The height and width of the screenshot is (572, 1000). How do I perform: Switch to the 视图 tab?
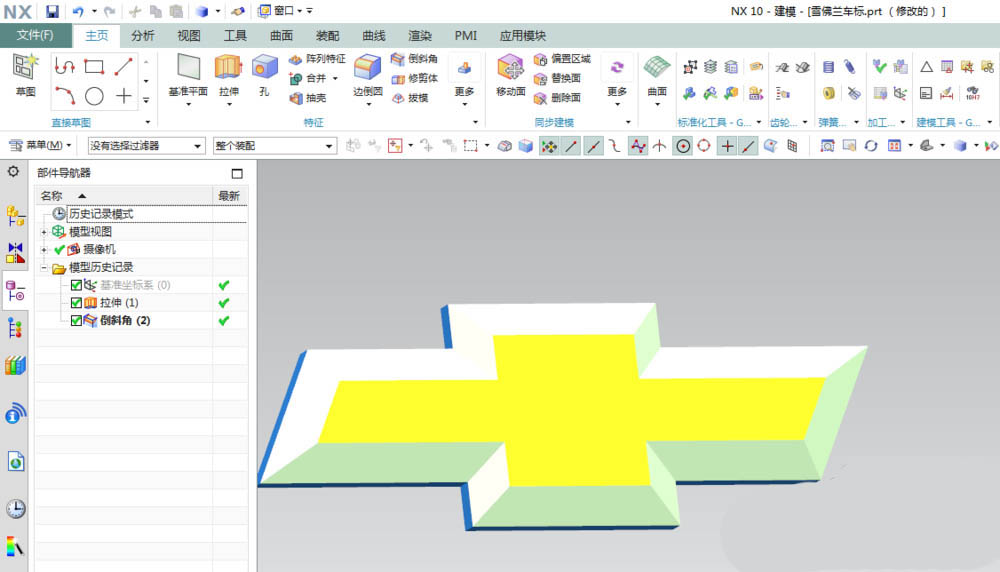[x=189, y=36]
